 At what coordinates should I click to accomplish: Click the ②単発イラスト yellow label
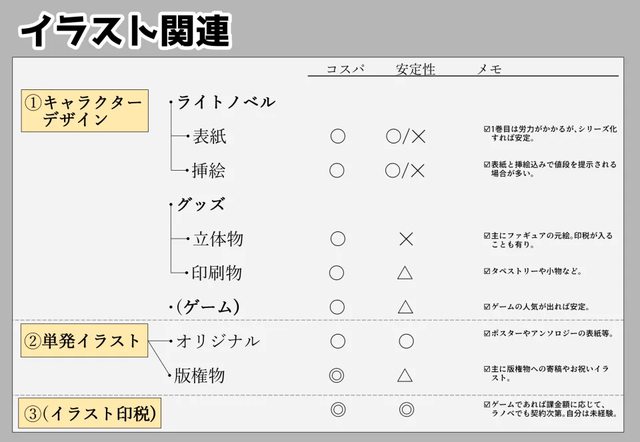[x=84, y=341]
